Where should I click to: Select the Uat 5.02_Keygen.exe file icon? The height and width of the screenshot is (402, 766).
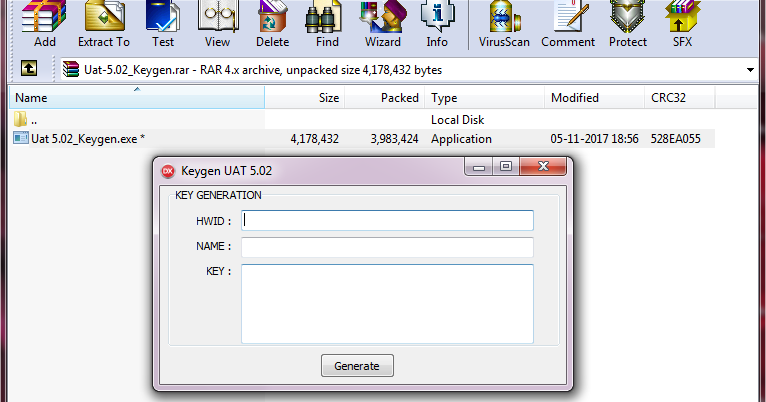21,138
